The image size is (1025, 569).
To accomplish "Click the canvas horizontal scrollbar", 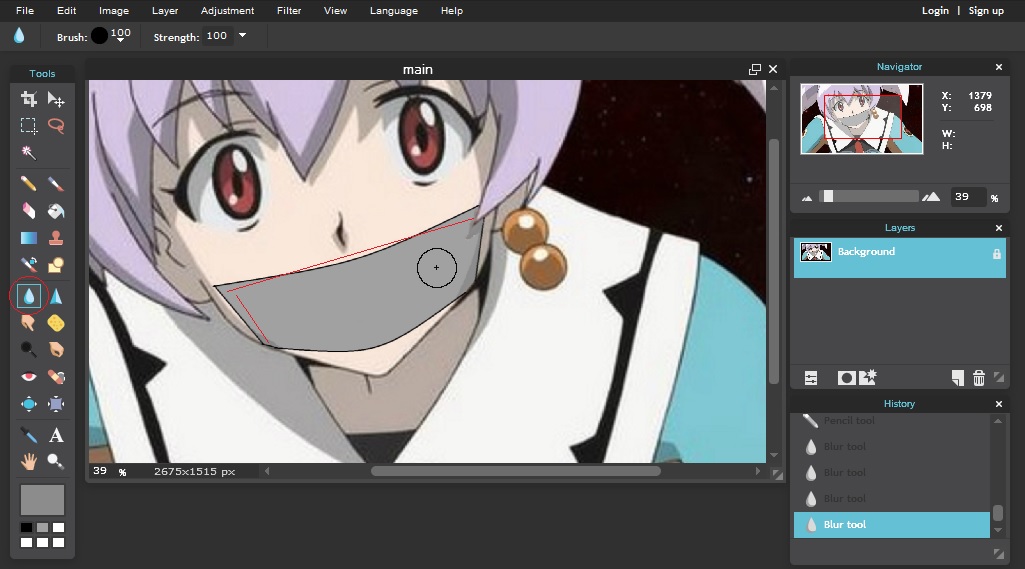I will click(515, 471).
